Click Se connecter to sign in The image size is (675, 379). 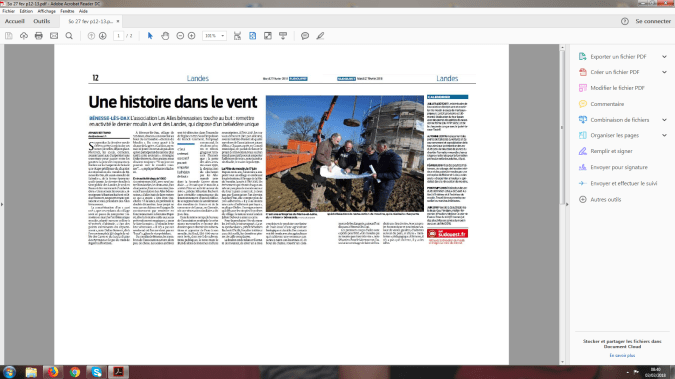click(x=653, y=21)
